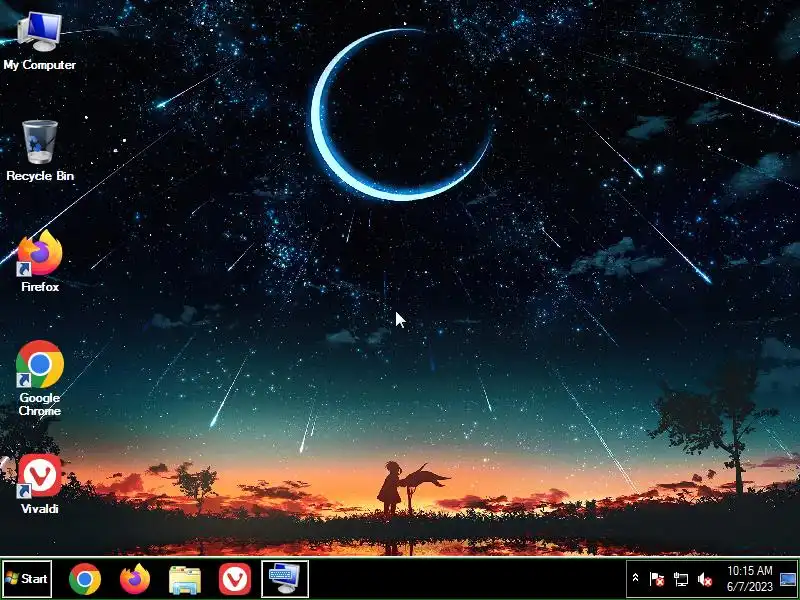The height and width of the screenshot is (600, 800).
Task: Launch Chrome from the taskbar
Action: (85, 579)
